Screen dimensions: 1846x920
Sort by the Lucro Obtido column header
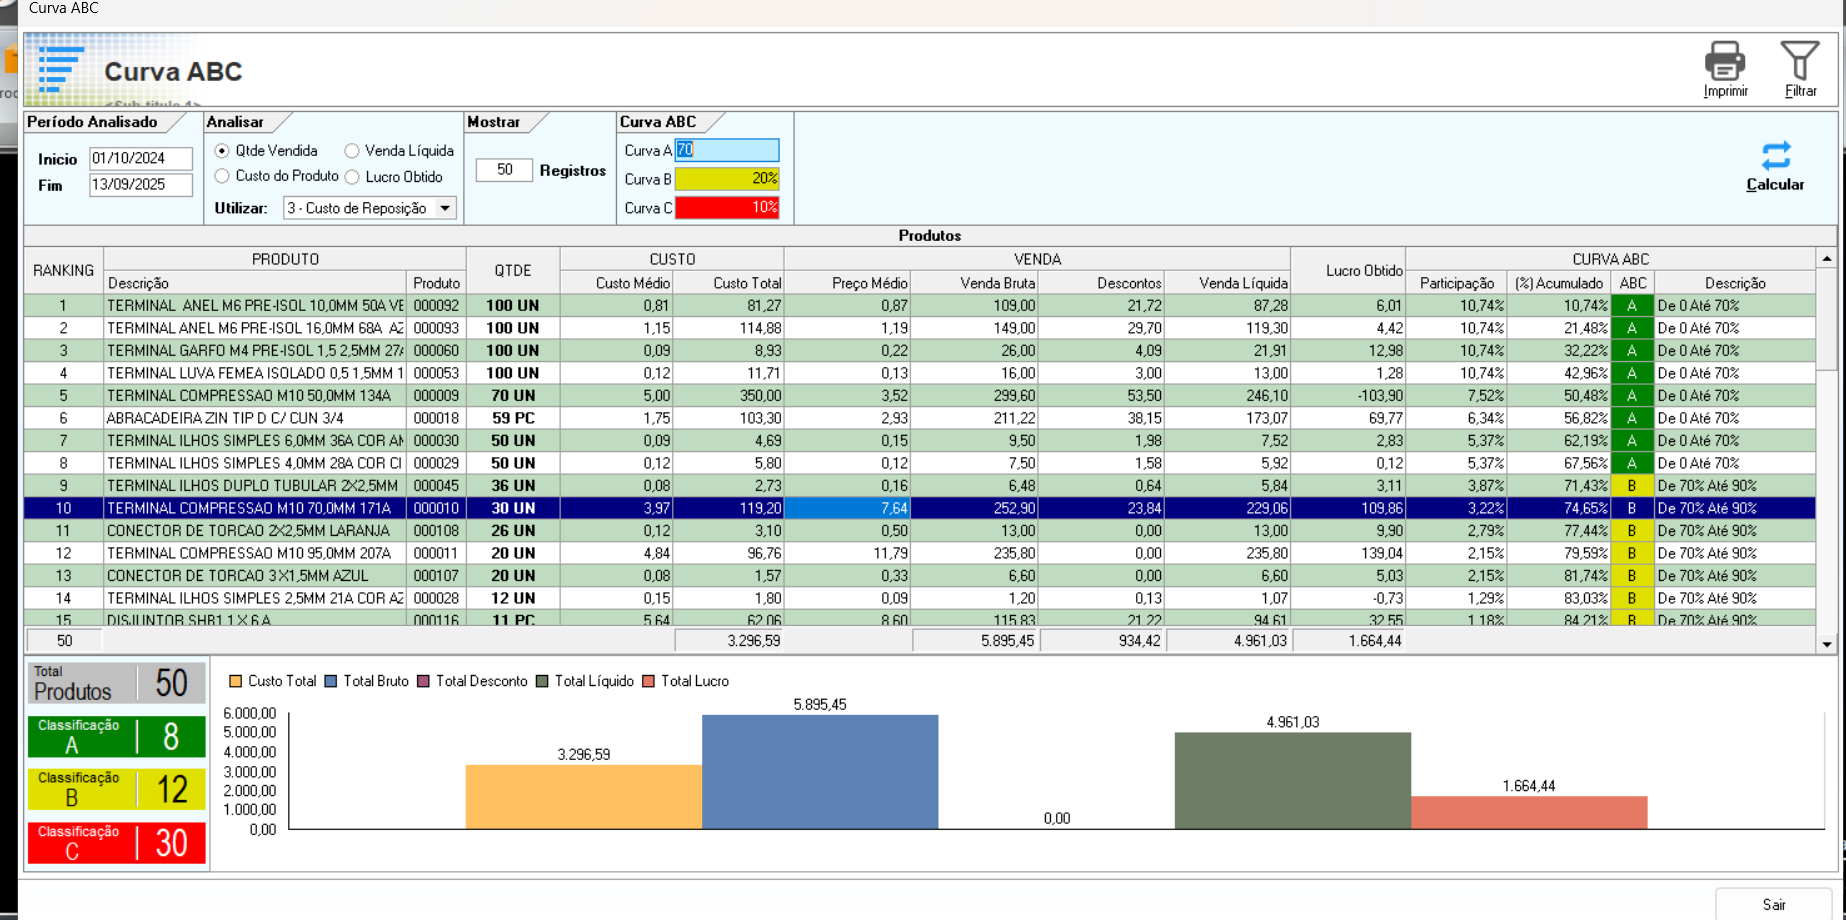coord(1363,271)
